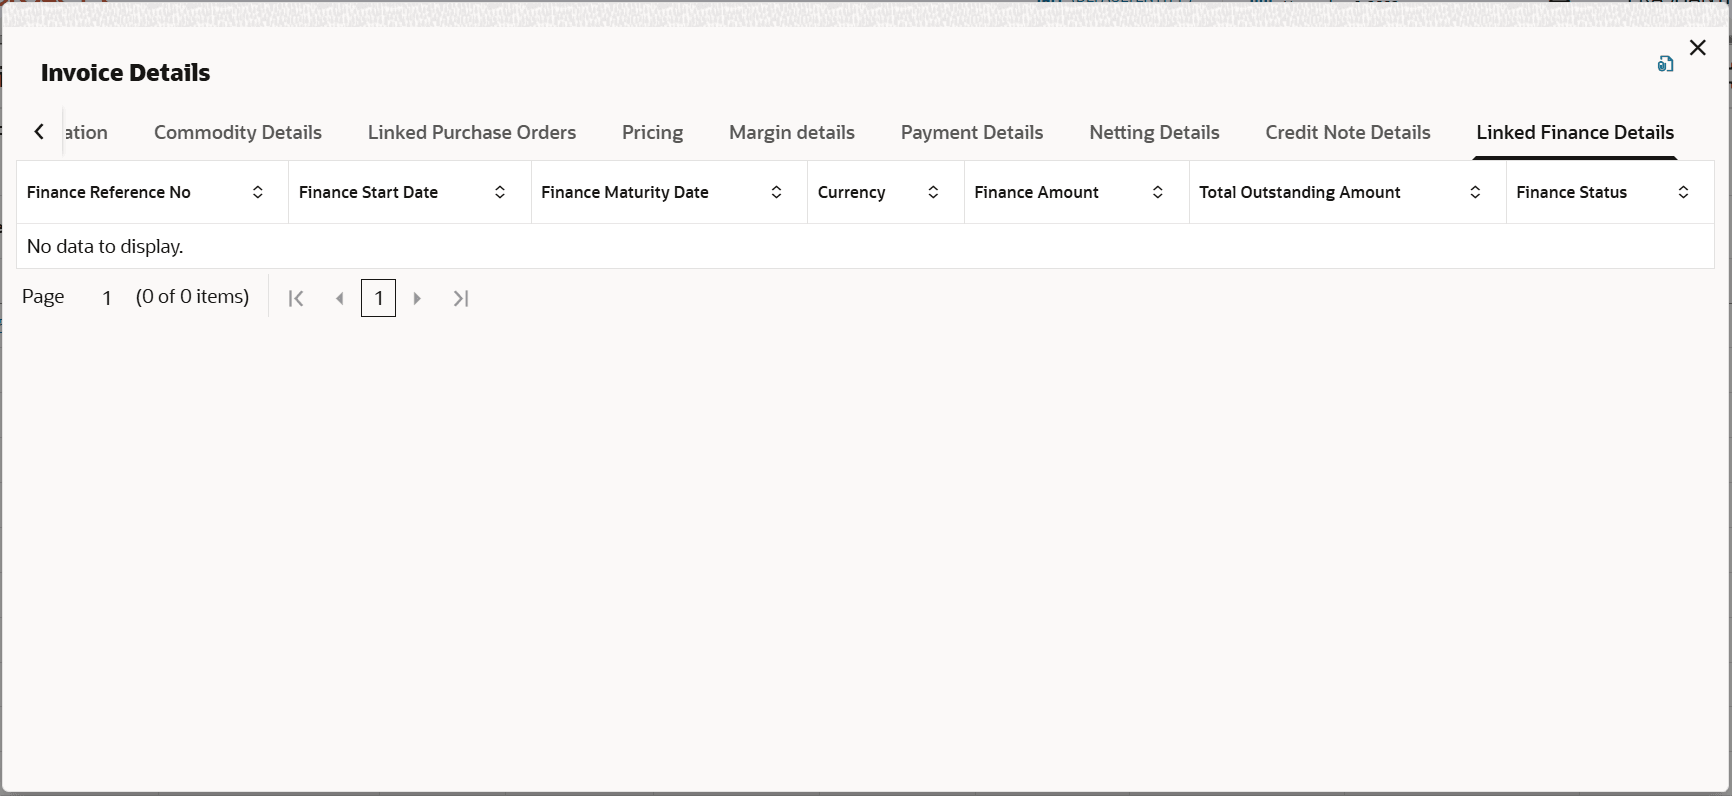
Task: Go to the last page
Action: coord(461,298)
